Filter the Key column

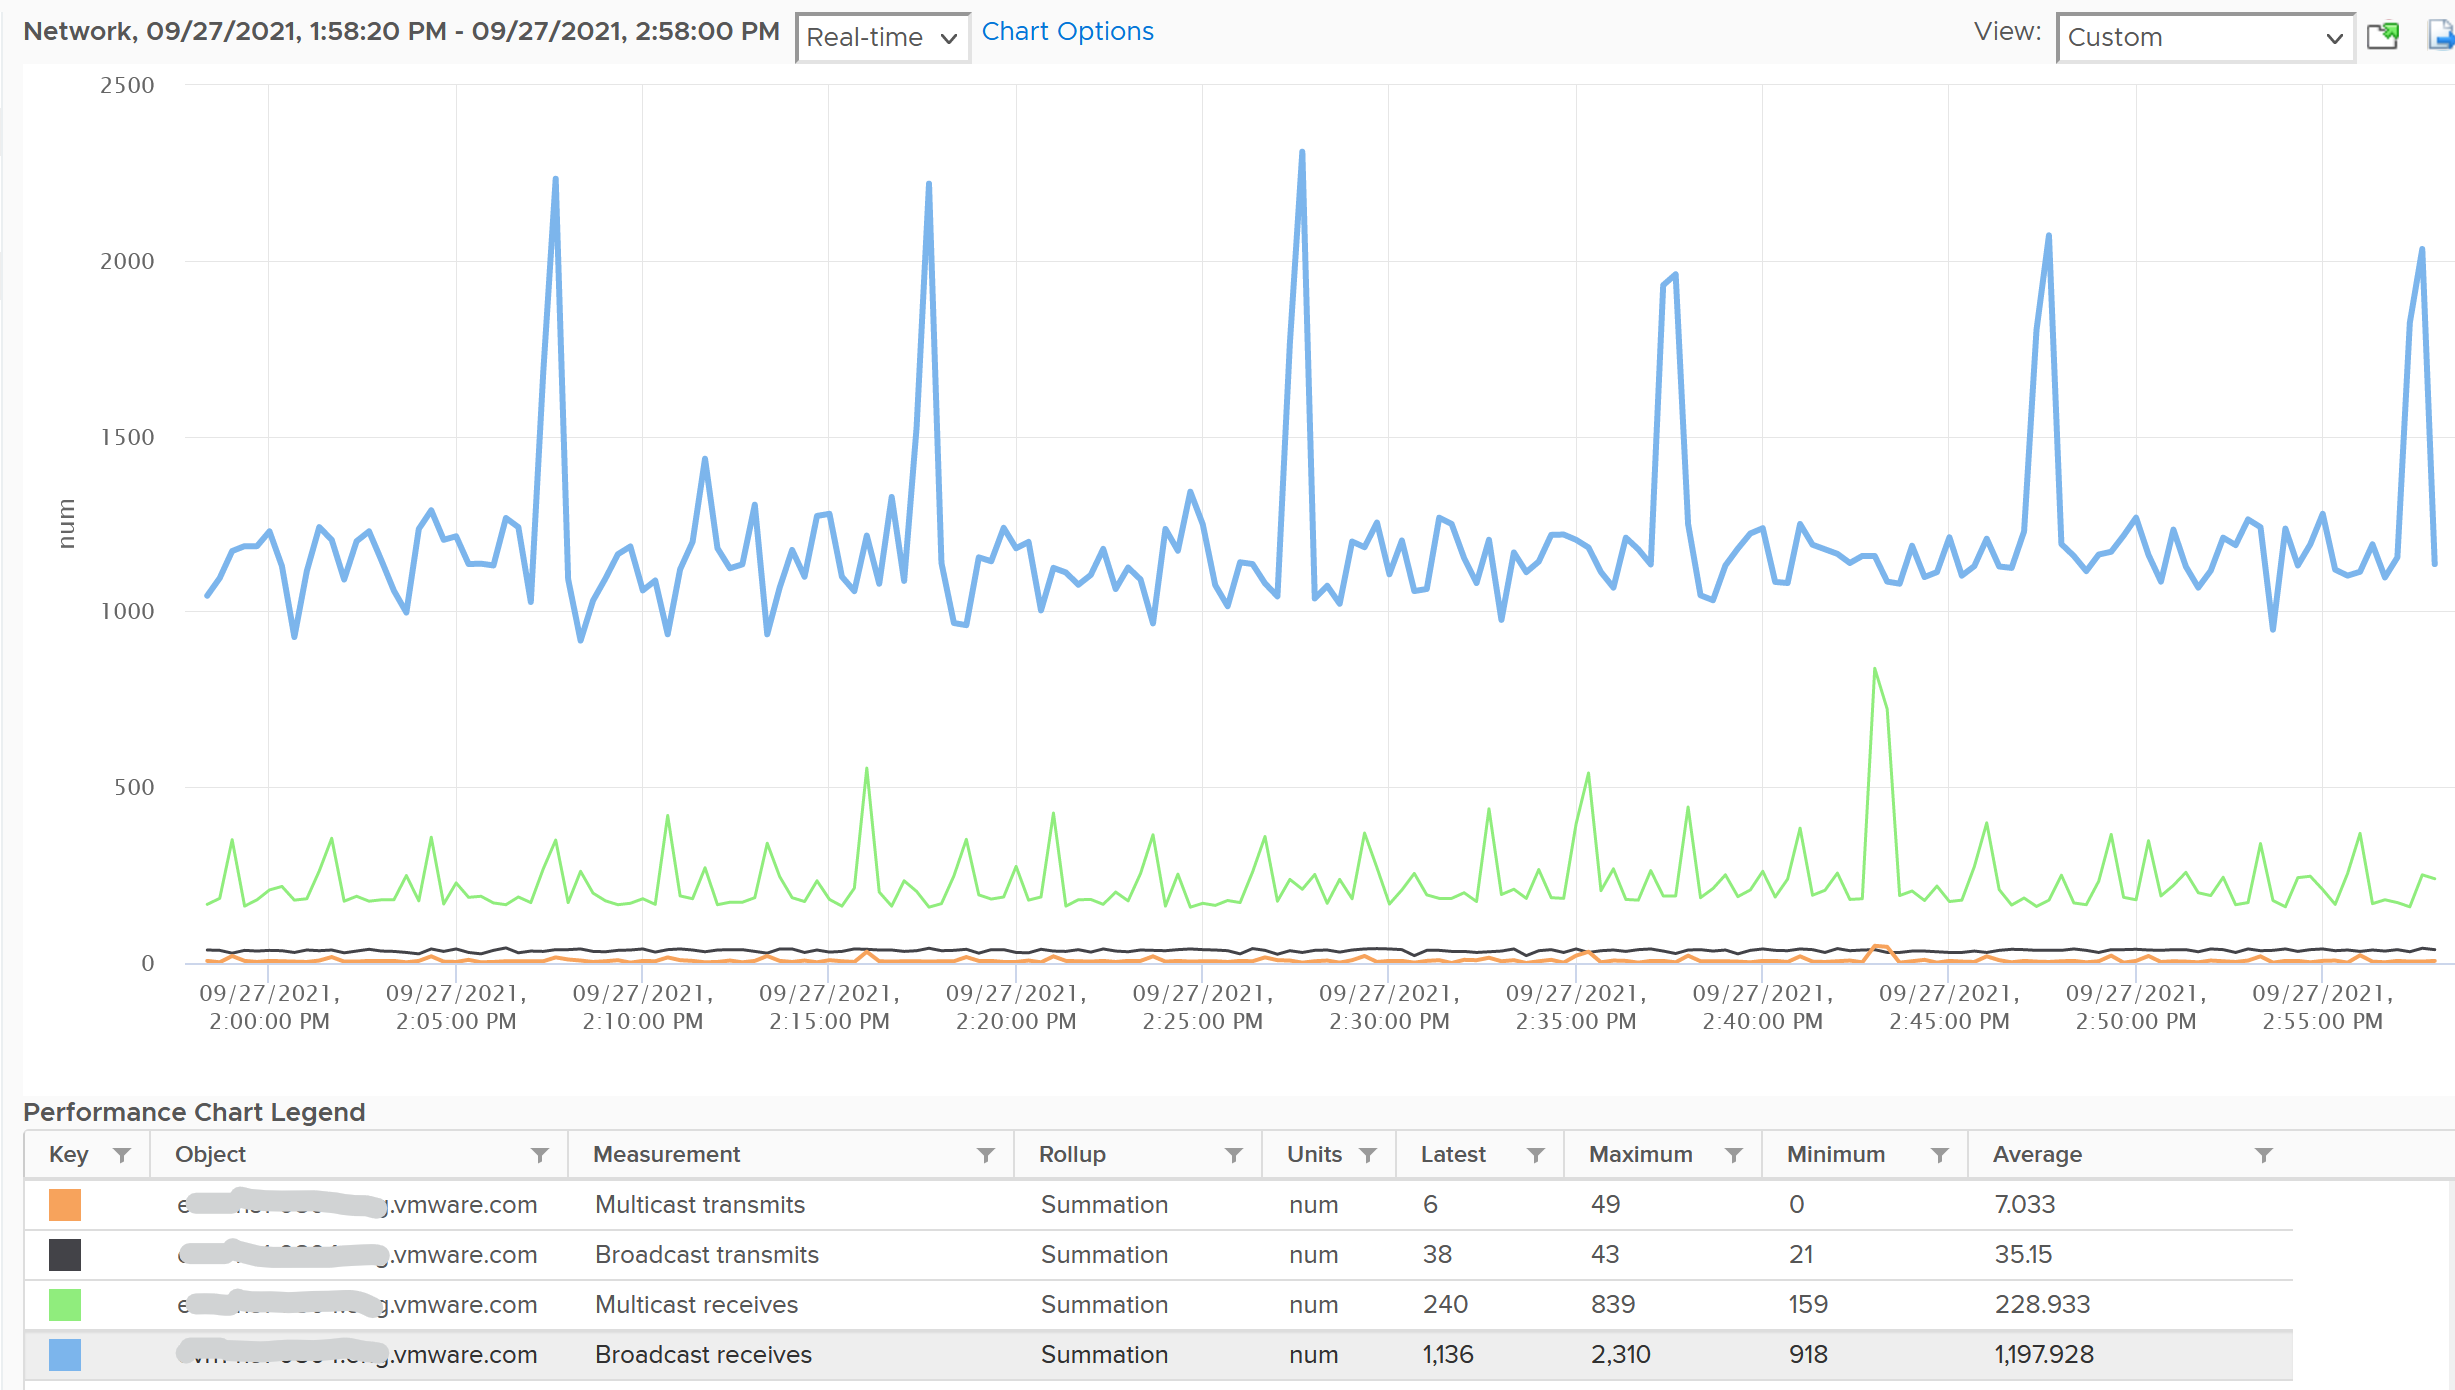pos(122,1155)
